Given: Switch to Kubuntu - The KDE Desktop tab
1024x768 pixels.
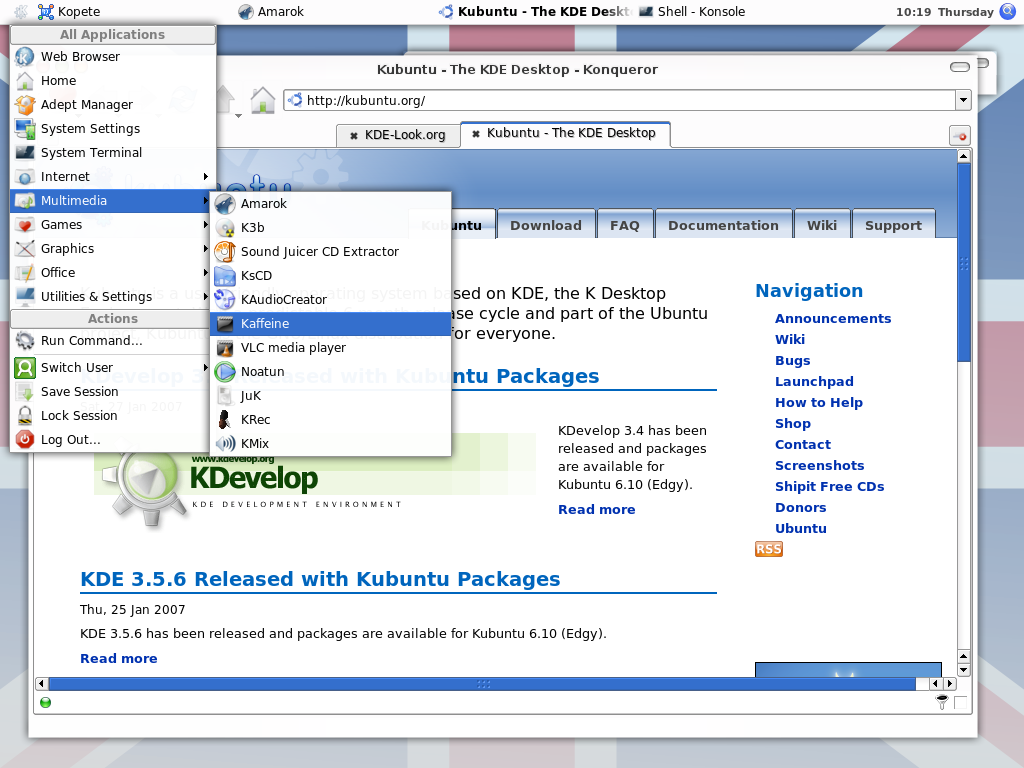Looking at the screenshot, I should pos(566,133).
